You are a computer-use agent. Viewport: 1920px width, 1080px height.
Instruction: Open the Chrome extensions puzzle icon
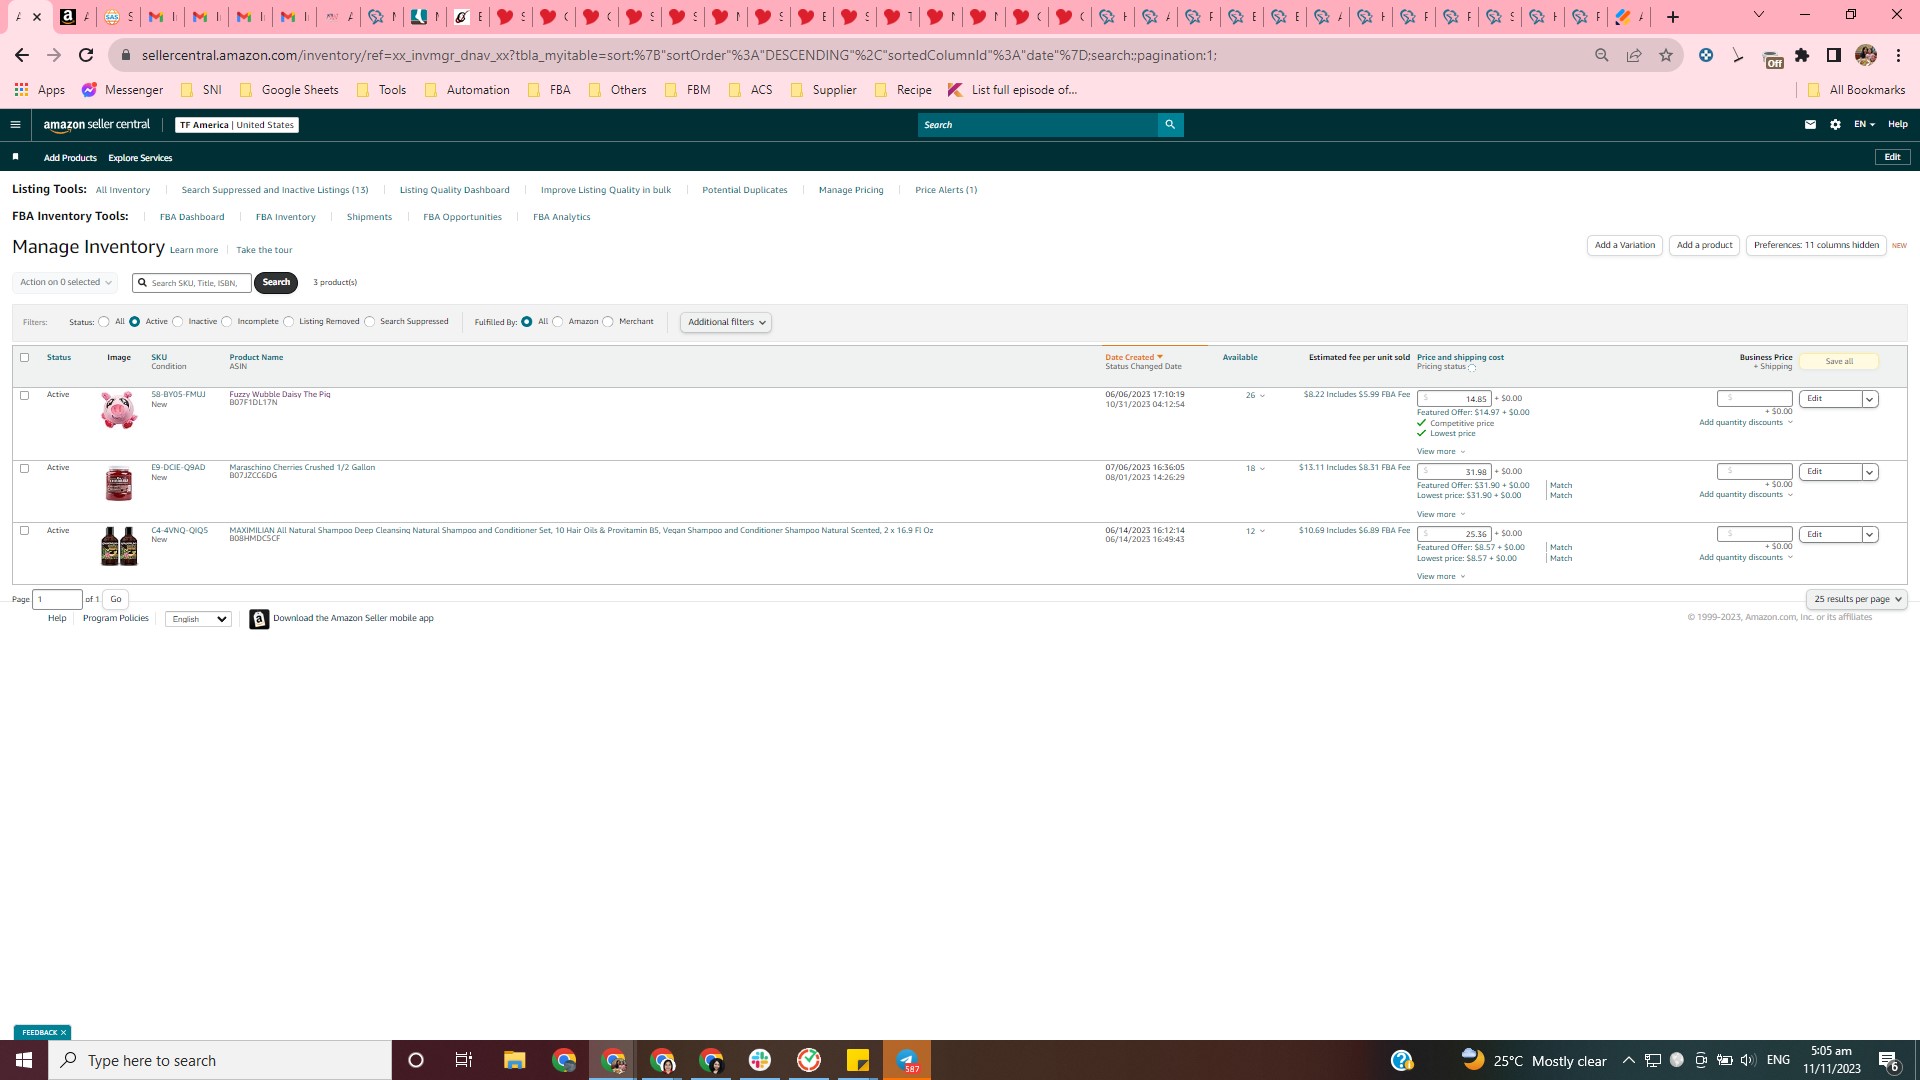1802,55
